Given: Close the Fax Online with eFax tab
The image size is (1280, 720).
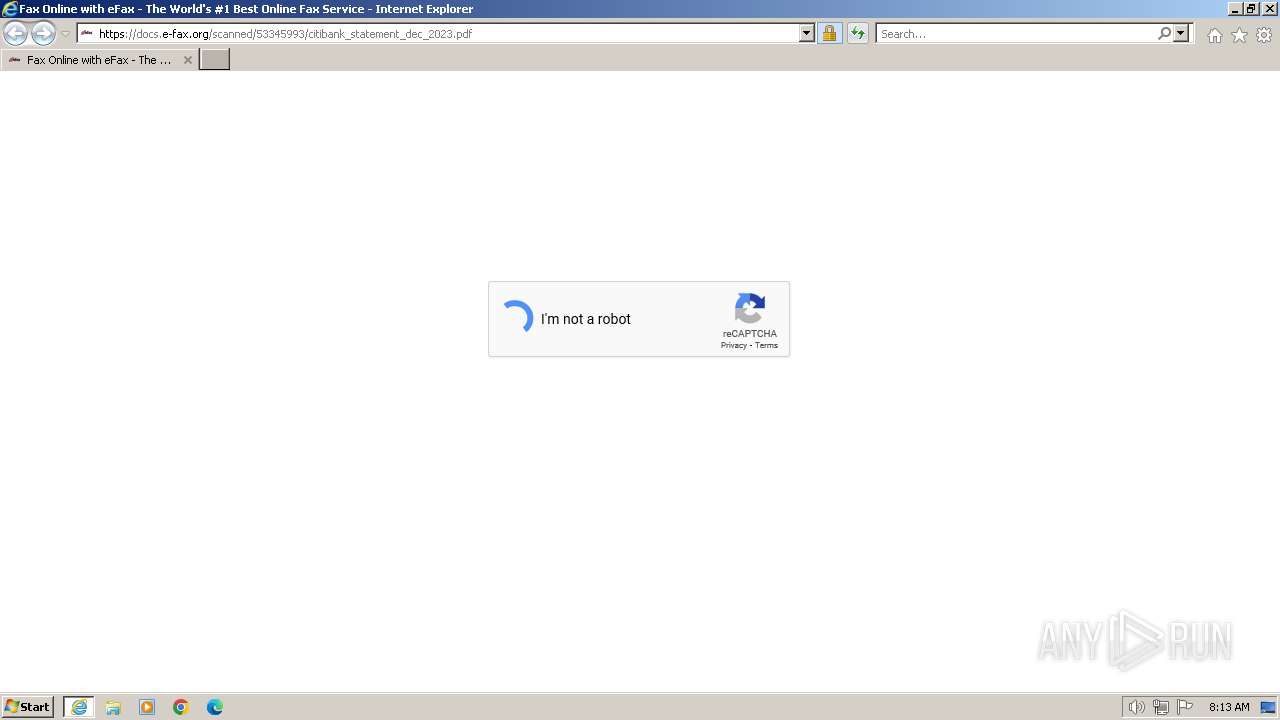Looking at the screenshot, I should (187, 60).
